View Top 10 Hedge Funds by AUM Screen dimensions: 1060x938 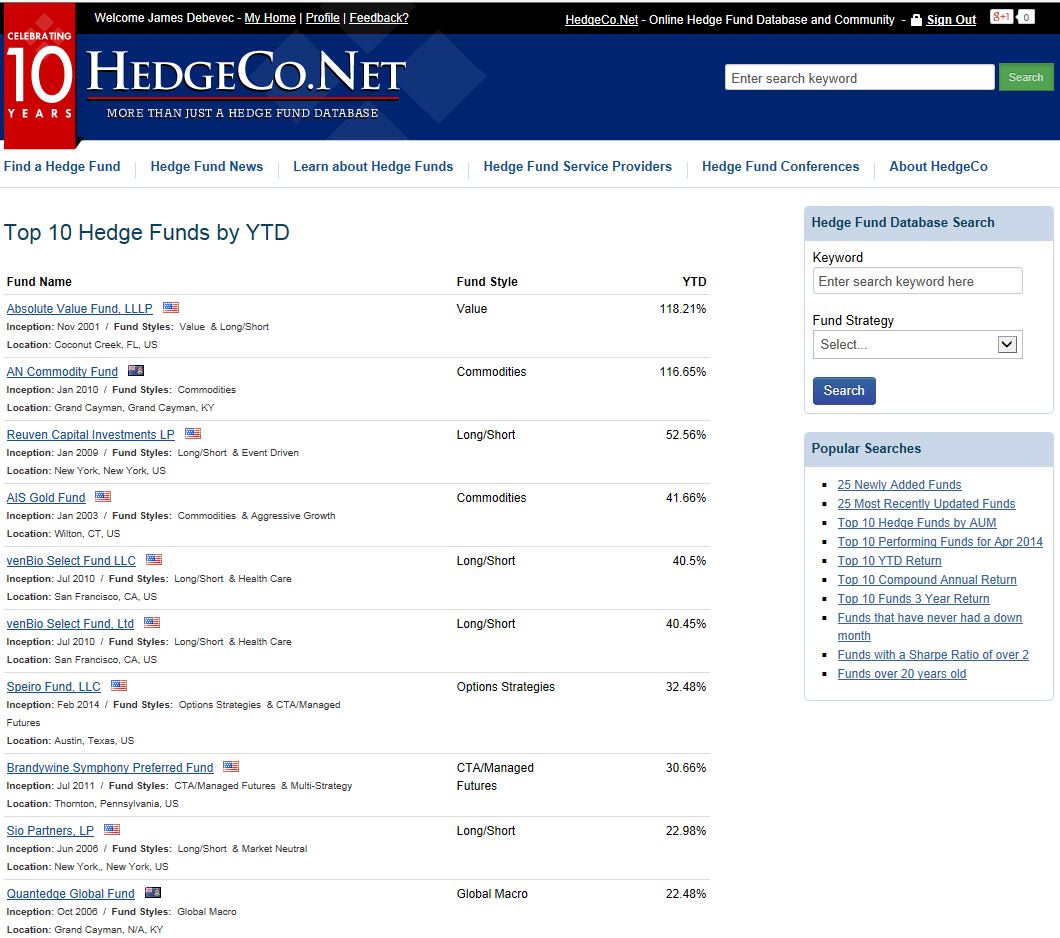(x=917, y=522)
